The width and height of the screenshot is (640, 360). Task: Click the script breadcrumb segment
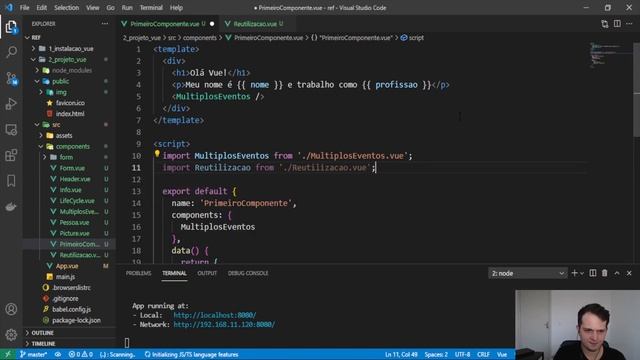(412, 38)
